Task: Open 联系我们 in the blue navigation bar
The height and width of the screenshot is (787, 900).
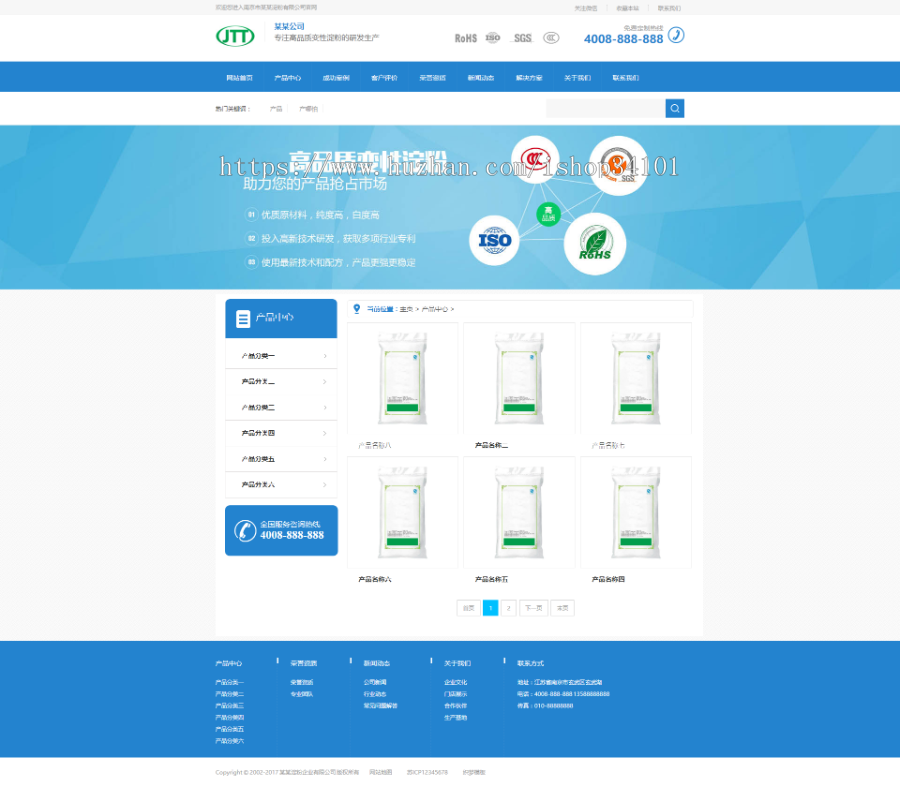Action: (x=625, y=78)
